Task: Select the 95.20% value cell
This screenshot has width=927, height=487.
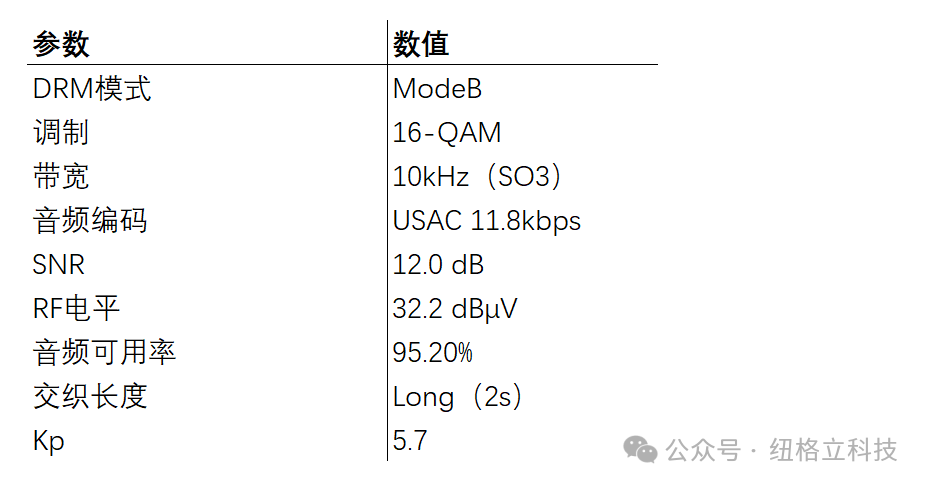Action: click(x=432, y=352)
